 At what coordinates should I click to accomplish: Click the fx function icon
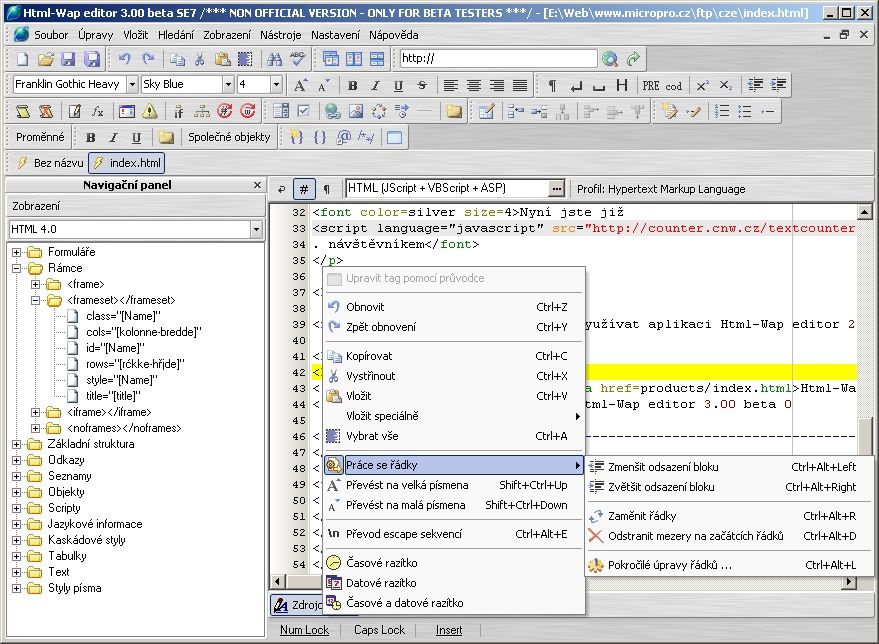[98, 111]
